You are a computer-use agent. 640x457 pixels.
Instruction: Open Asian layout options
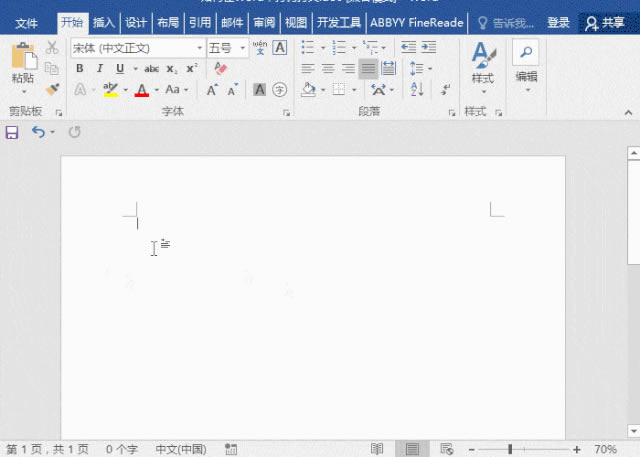click(378, 89)
